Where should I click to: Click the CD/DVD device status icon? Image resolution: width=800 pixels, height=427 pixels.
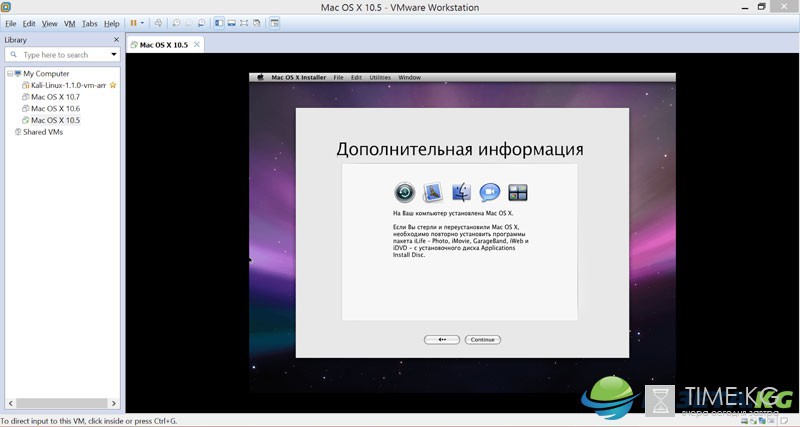[x=754, y=421]
